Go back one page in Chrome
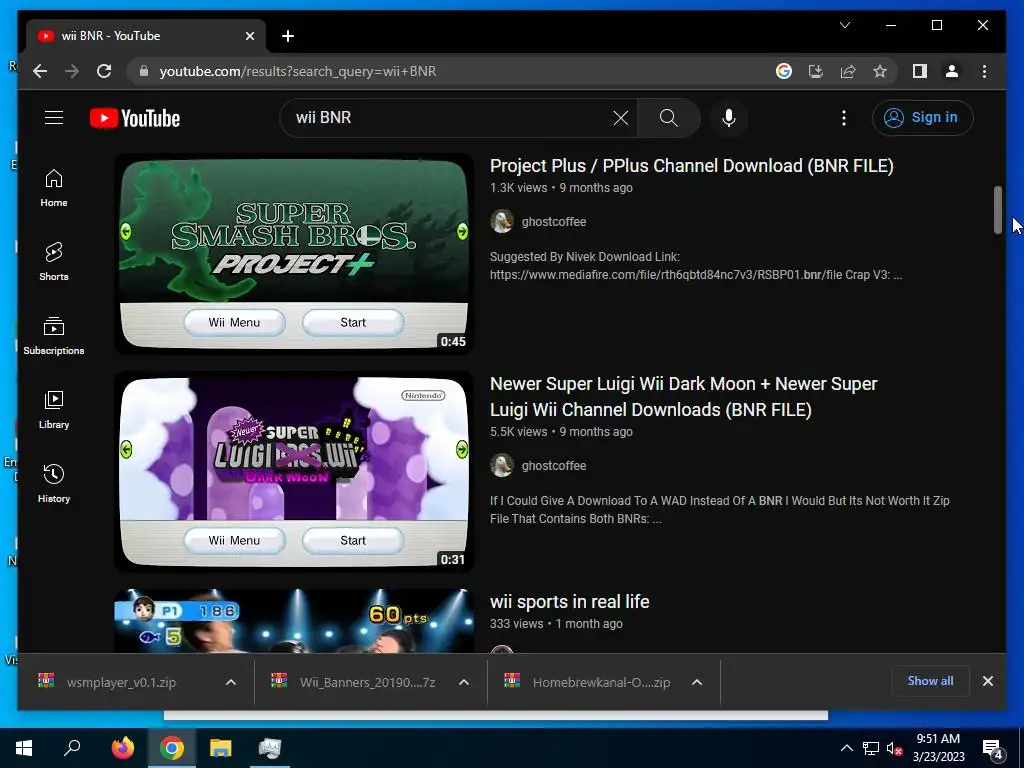Screen dimensions: 1024x768 (40, 71)
